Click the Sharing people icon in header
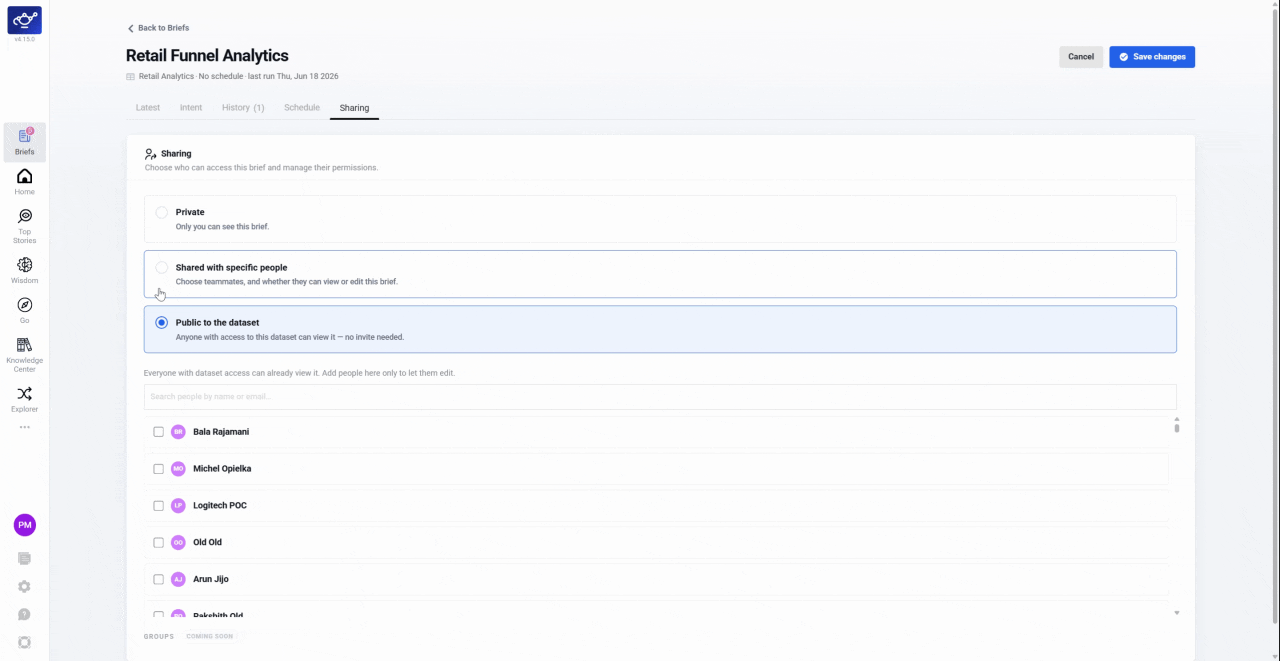The image size is (1280, 661). point(150,154)
